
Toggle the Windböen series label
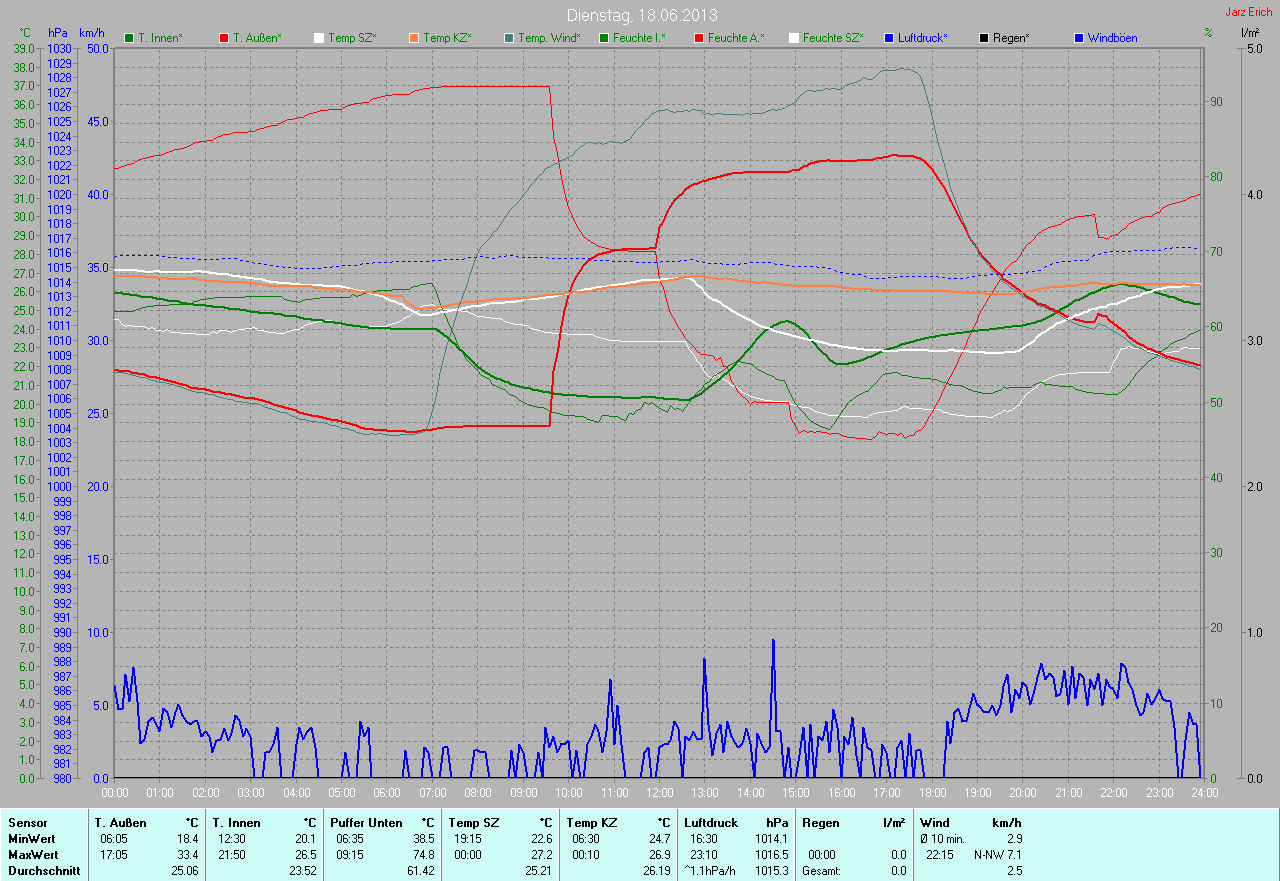[x=1112, y=38]
